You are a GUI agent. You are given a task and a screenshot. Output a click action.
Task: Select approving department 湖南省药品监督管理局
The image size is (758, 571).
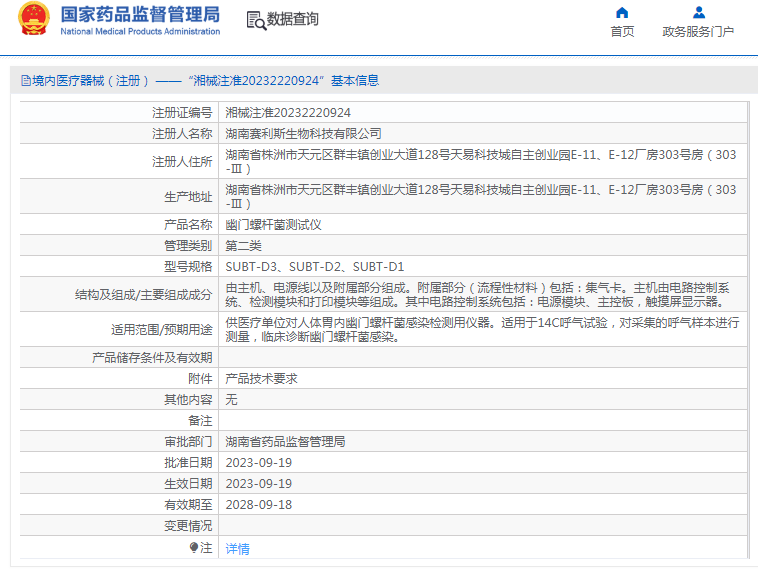tap(285, 441)
